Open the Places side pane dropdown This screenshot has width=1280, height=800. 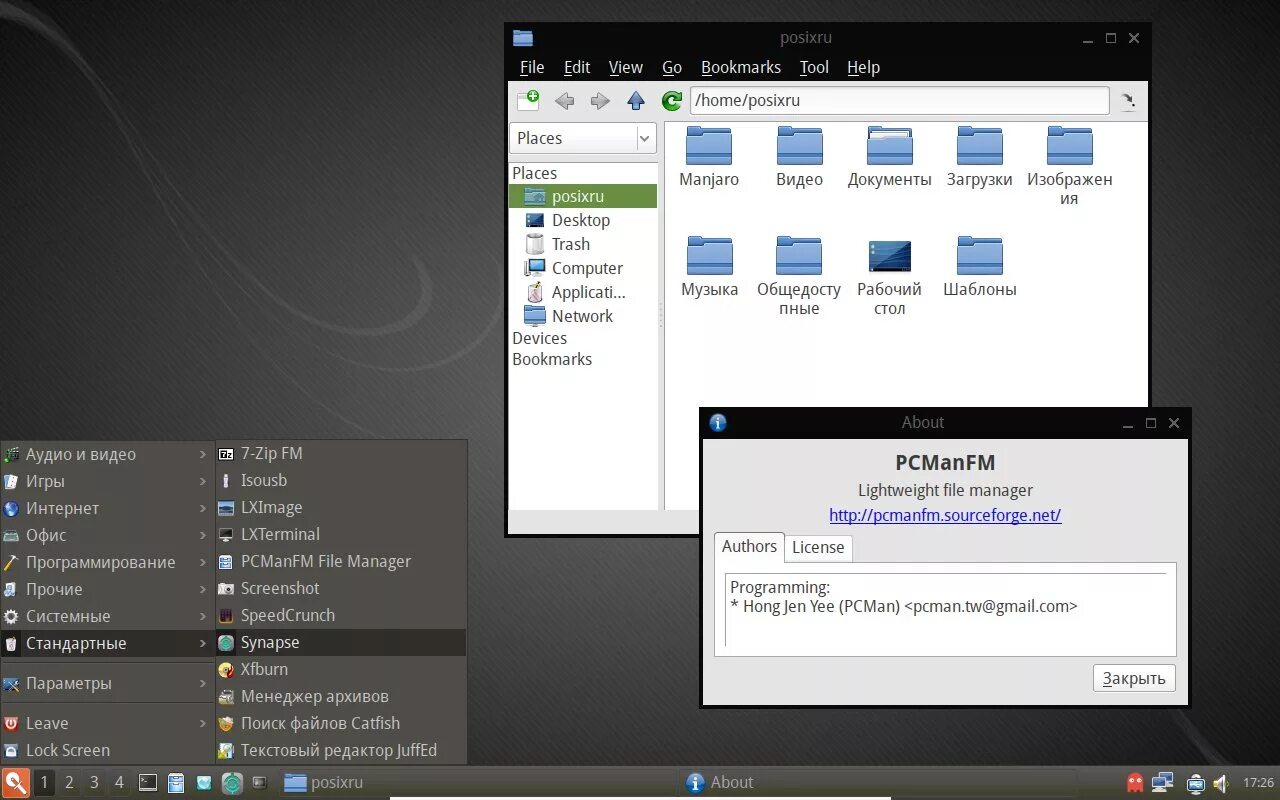(x=583, y=138)
